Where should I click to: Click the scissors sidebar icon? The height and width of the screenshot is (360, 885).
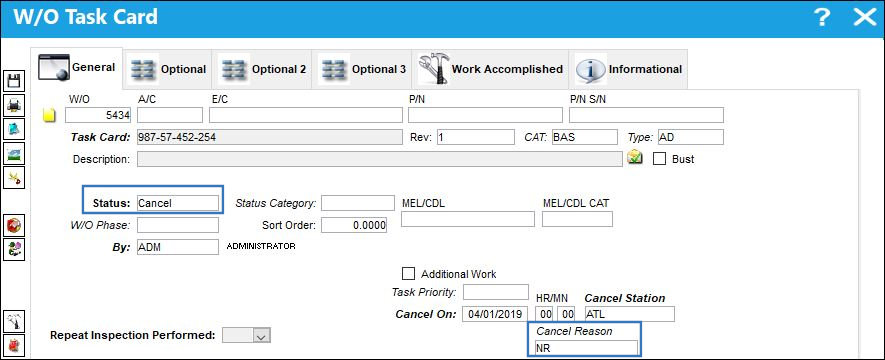click(15, 178)
